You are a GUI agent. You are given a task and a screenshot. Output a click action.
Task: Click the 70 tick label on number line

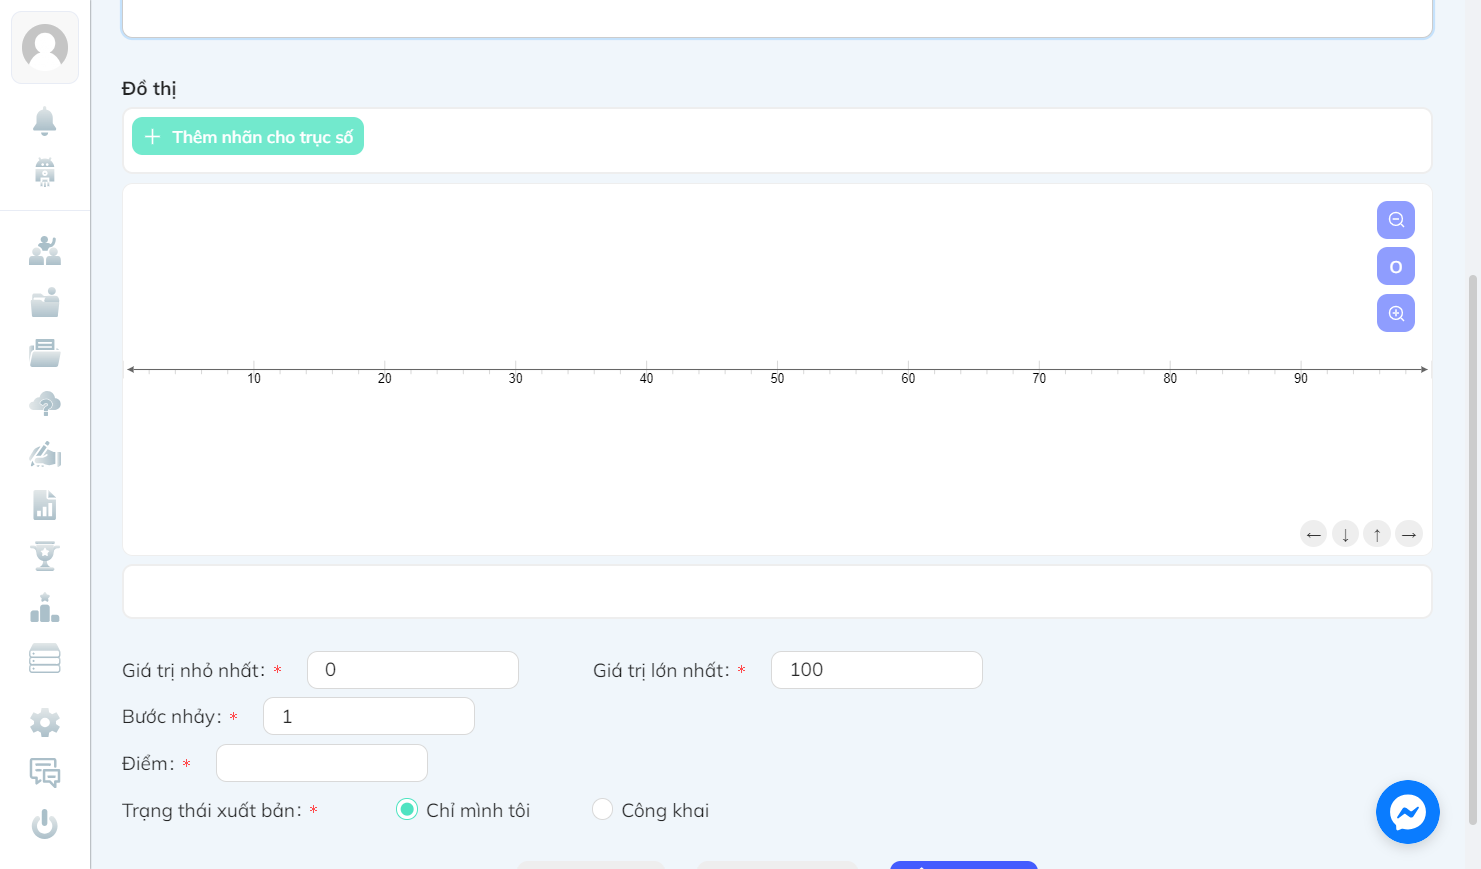coord(1039,379)
